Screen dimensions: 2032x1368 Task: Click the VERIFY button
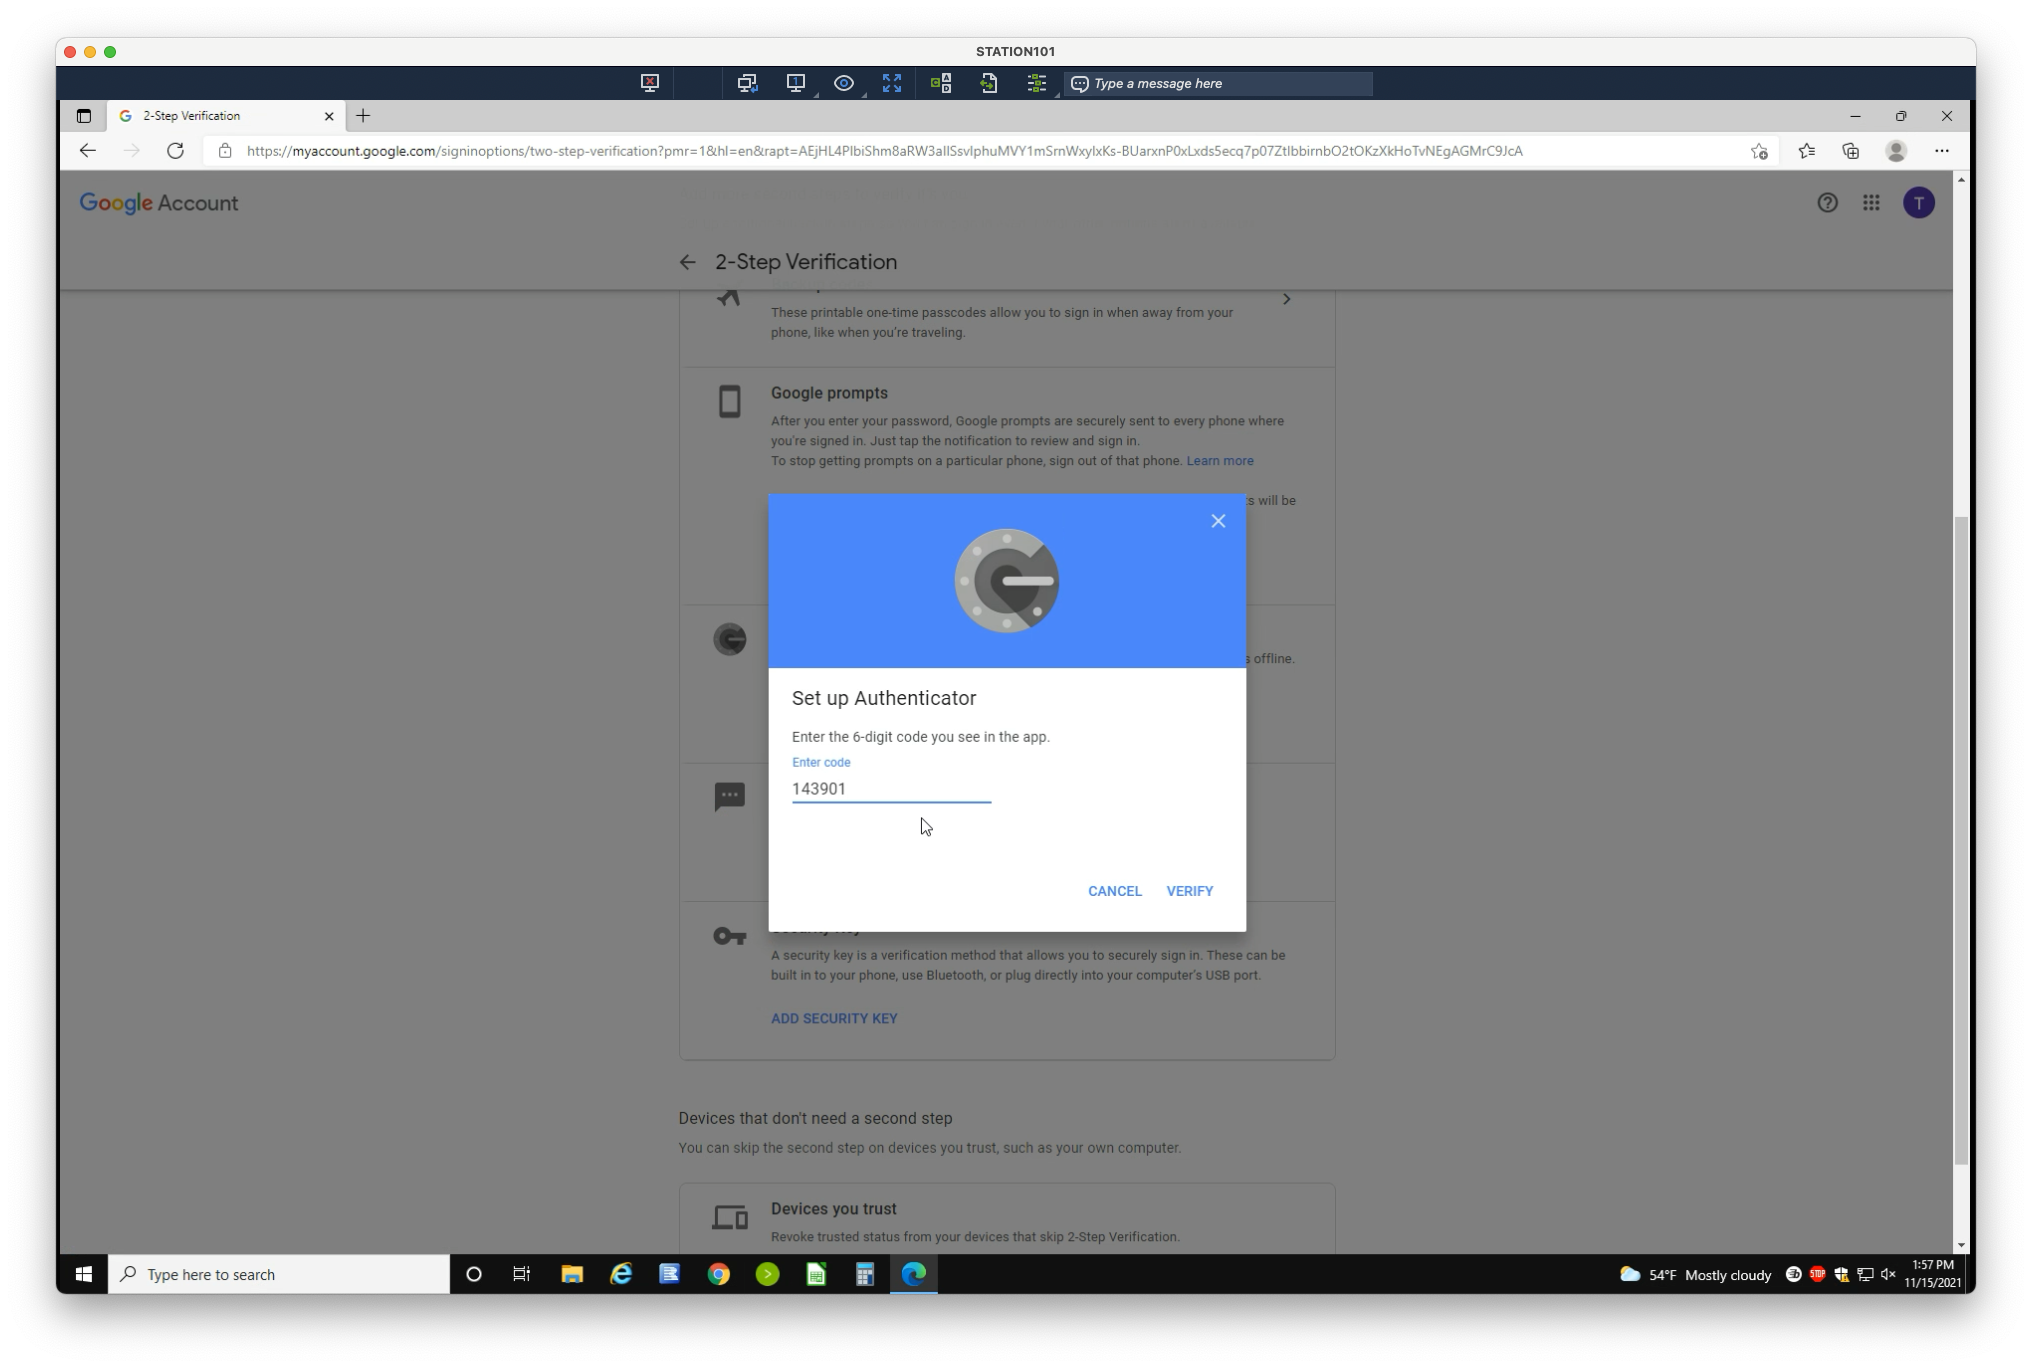point(1189,891)
